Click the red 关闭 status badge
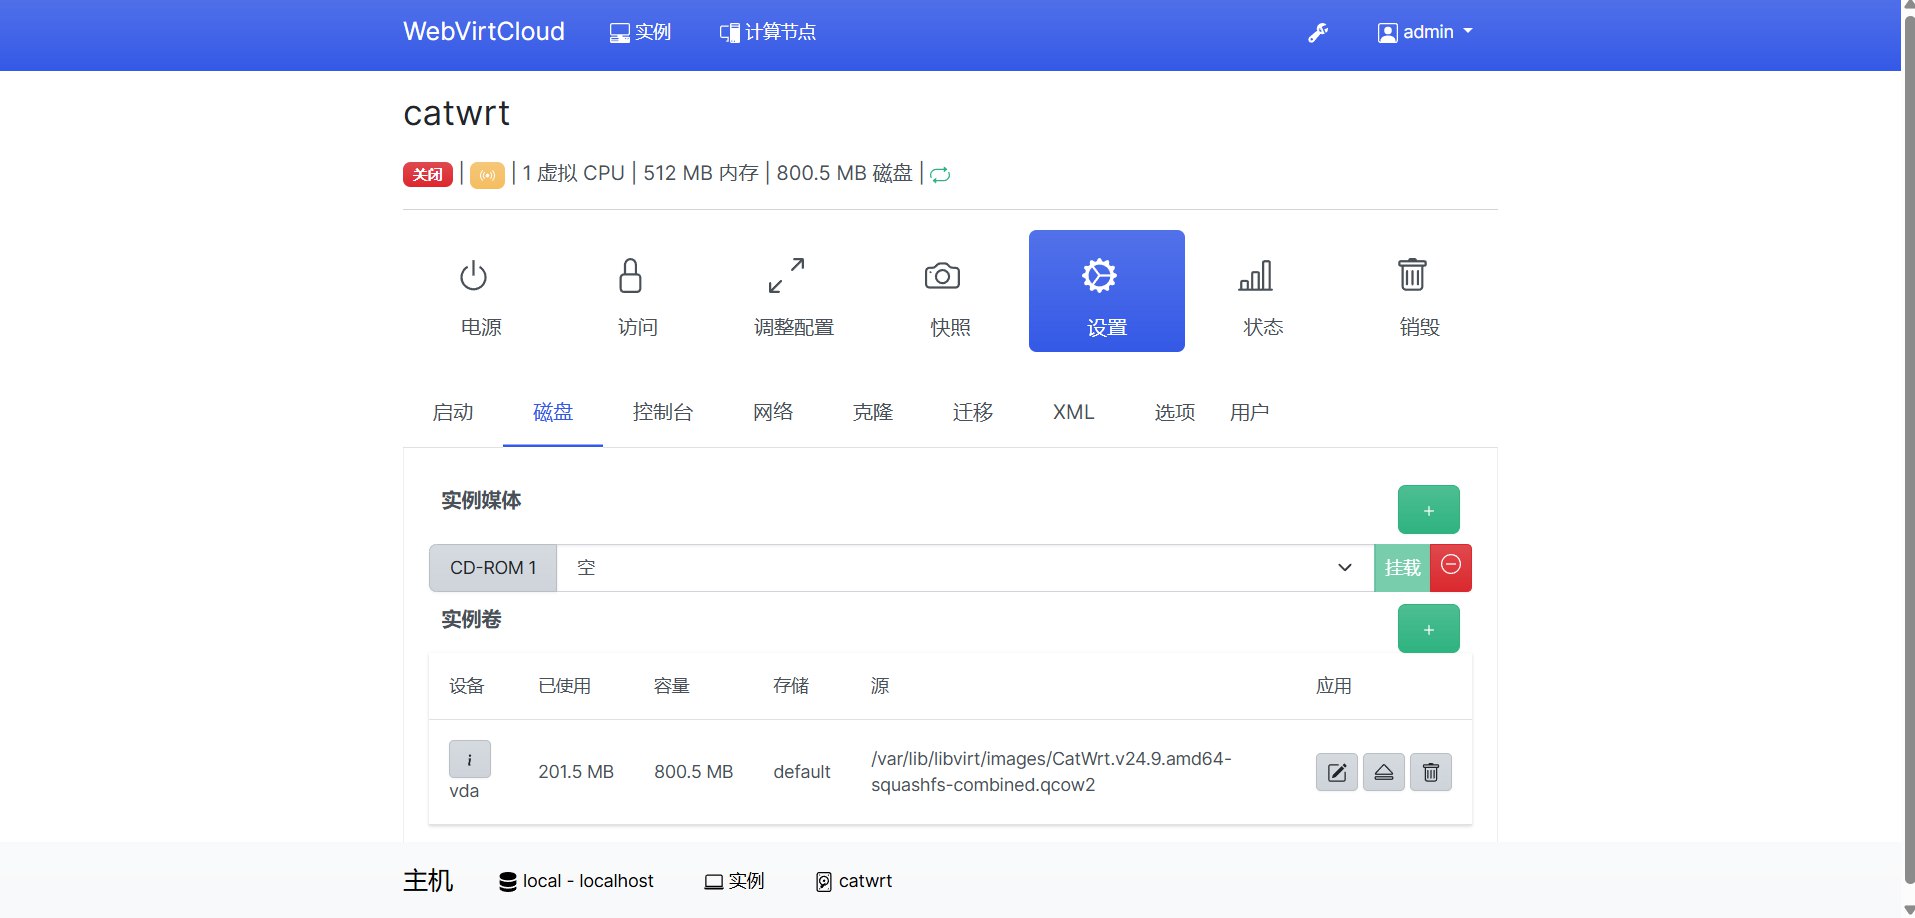 428,174
